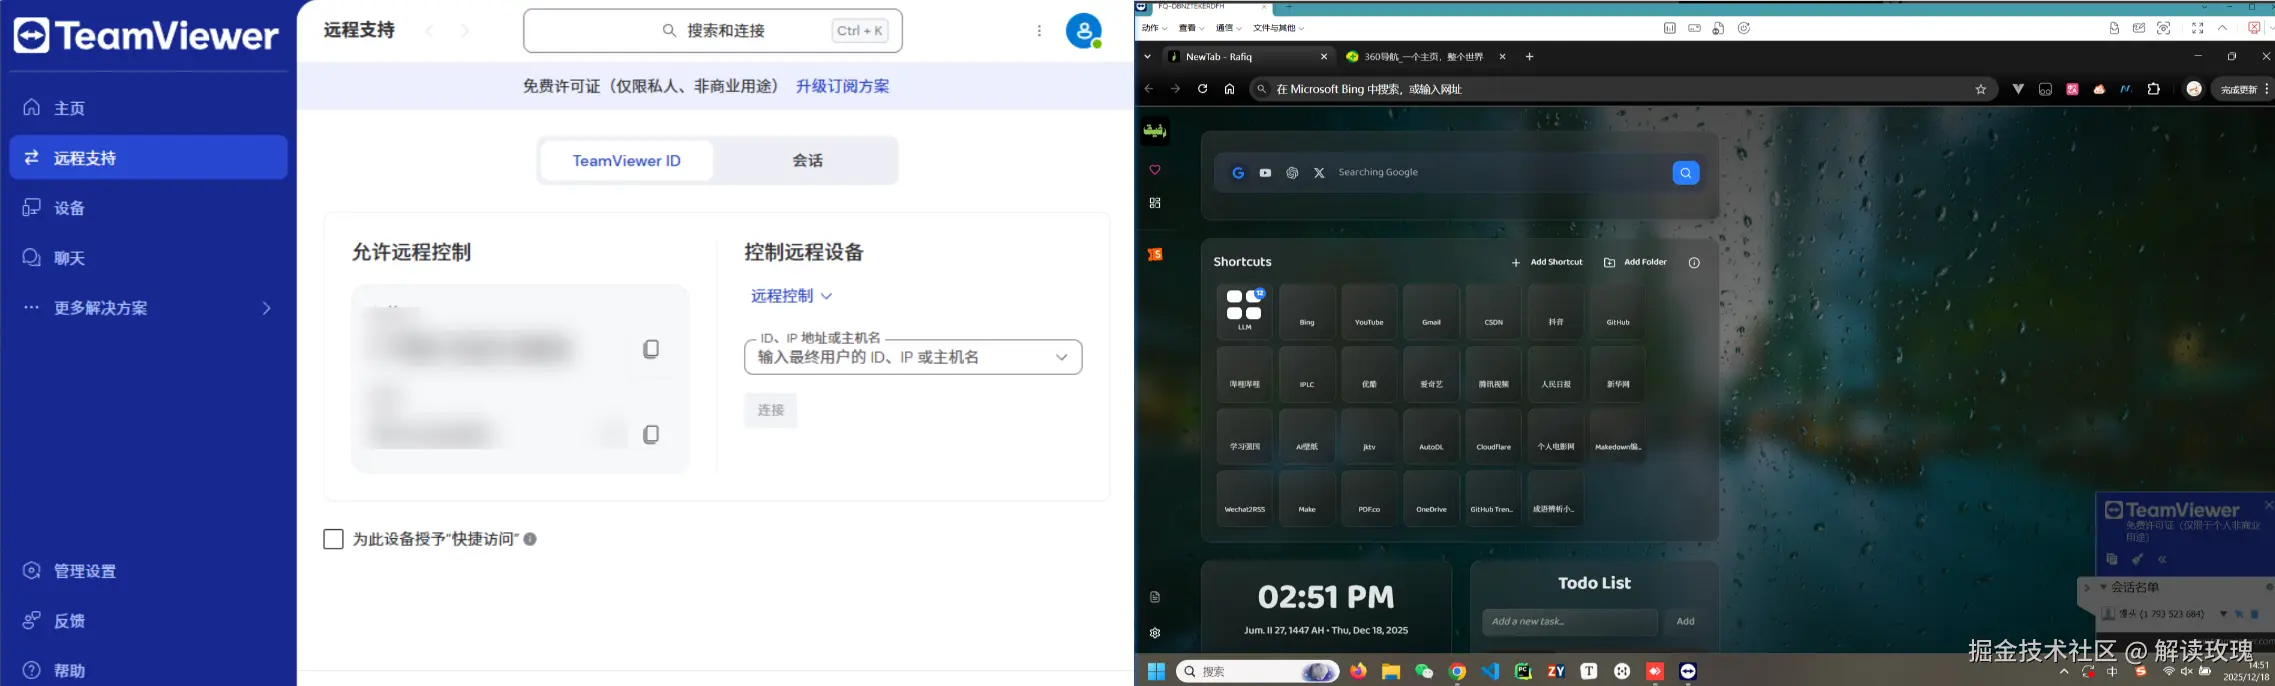Switch to NewTab - Rafiq browser tab
2275x686 pixels.
point(1248,57)
